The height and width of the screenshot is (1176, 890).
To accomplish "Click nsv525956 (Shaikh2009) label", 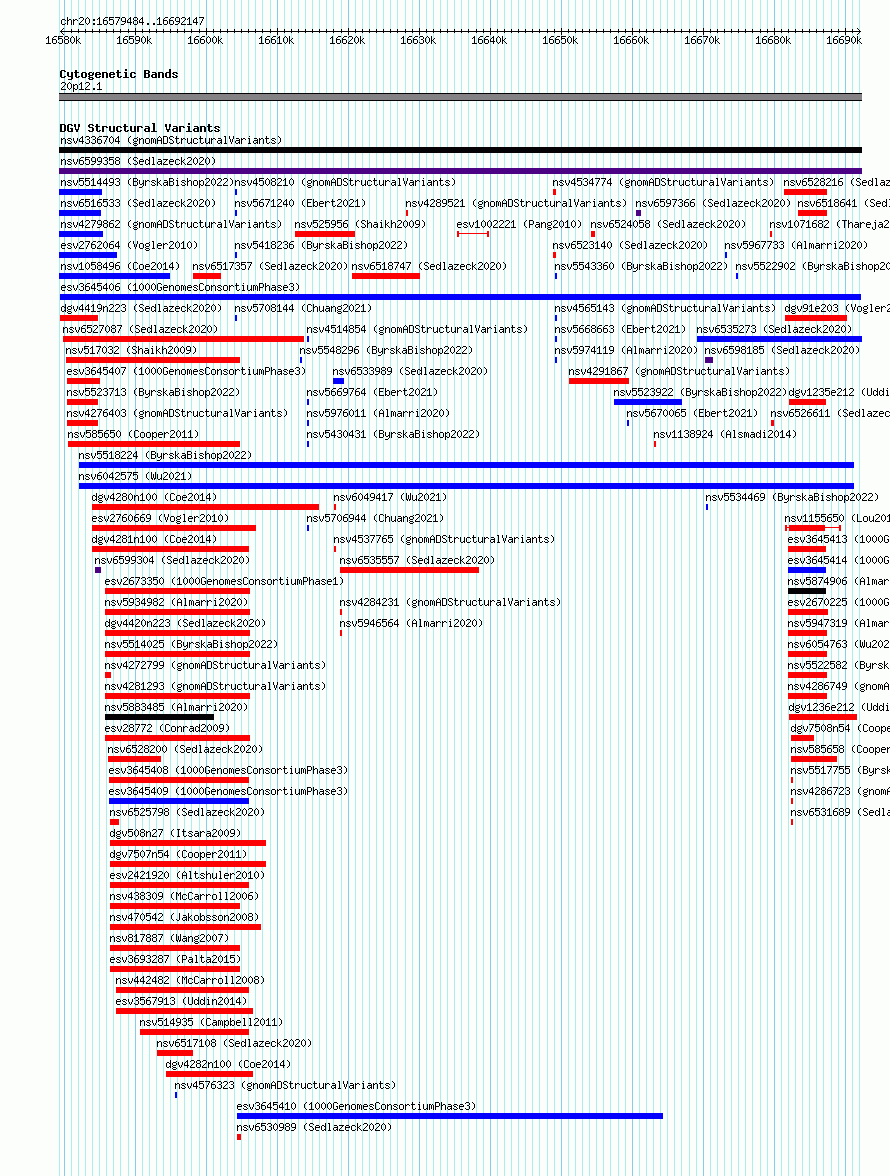I will [360, 224].
